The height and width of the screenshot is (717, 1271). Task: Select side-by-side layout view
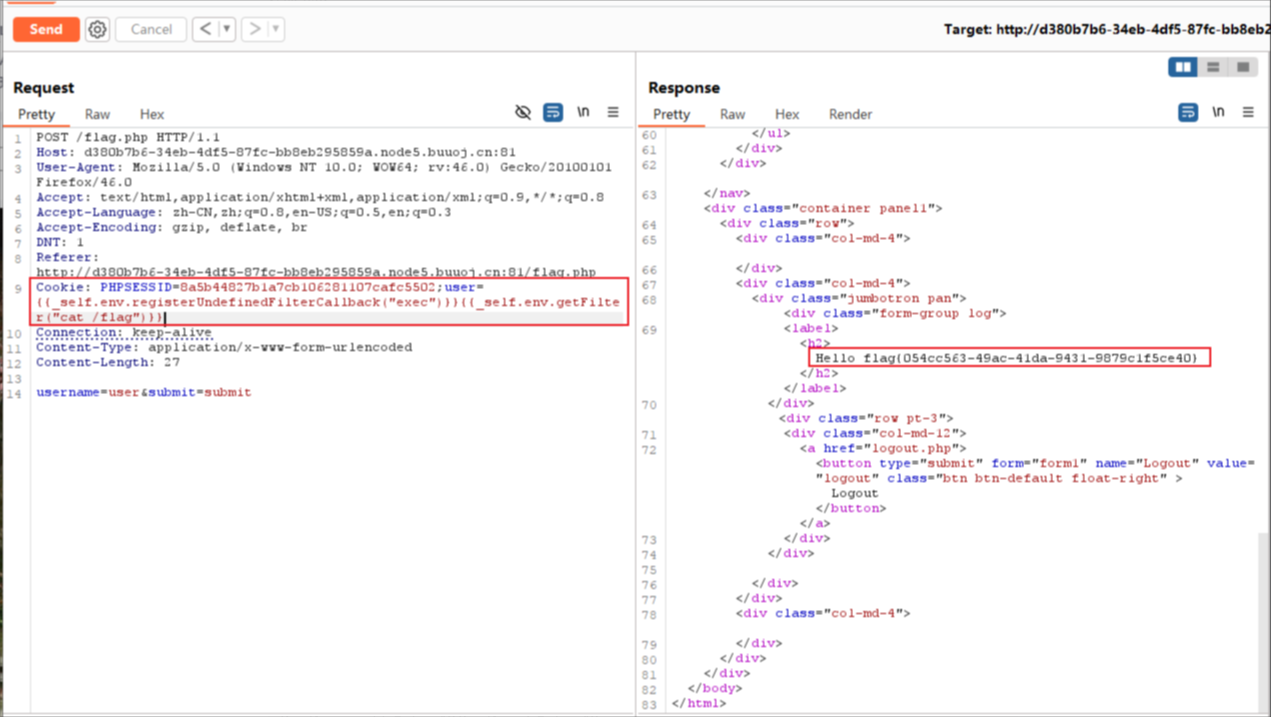click(1183, 67)
